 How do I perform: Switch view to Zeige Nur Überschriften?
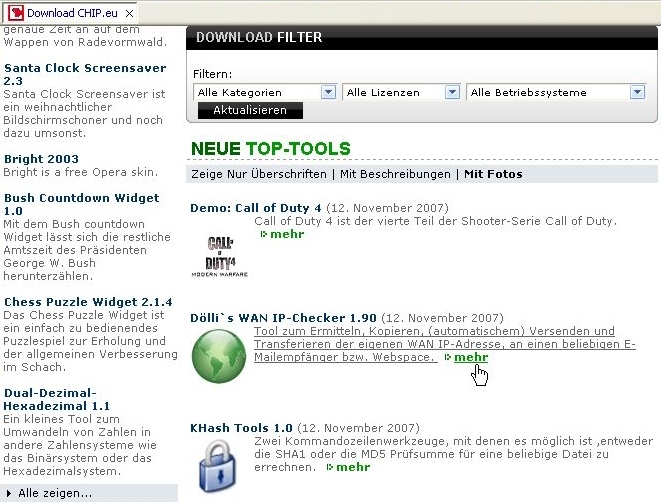tap(259, 174)
